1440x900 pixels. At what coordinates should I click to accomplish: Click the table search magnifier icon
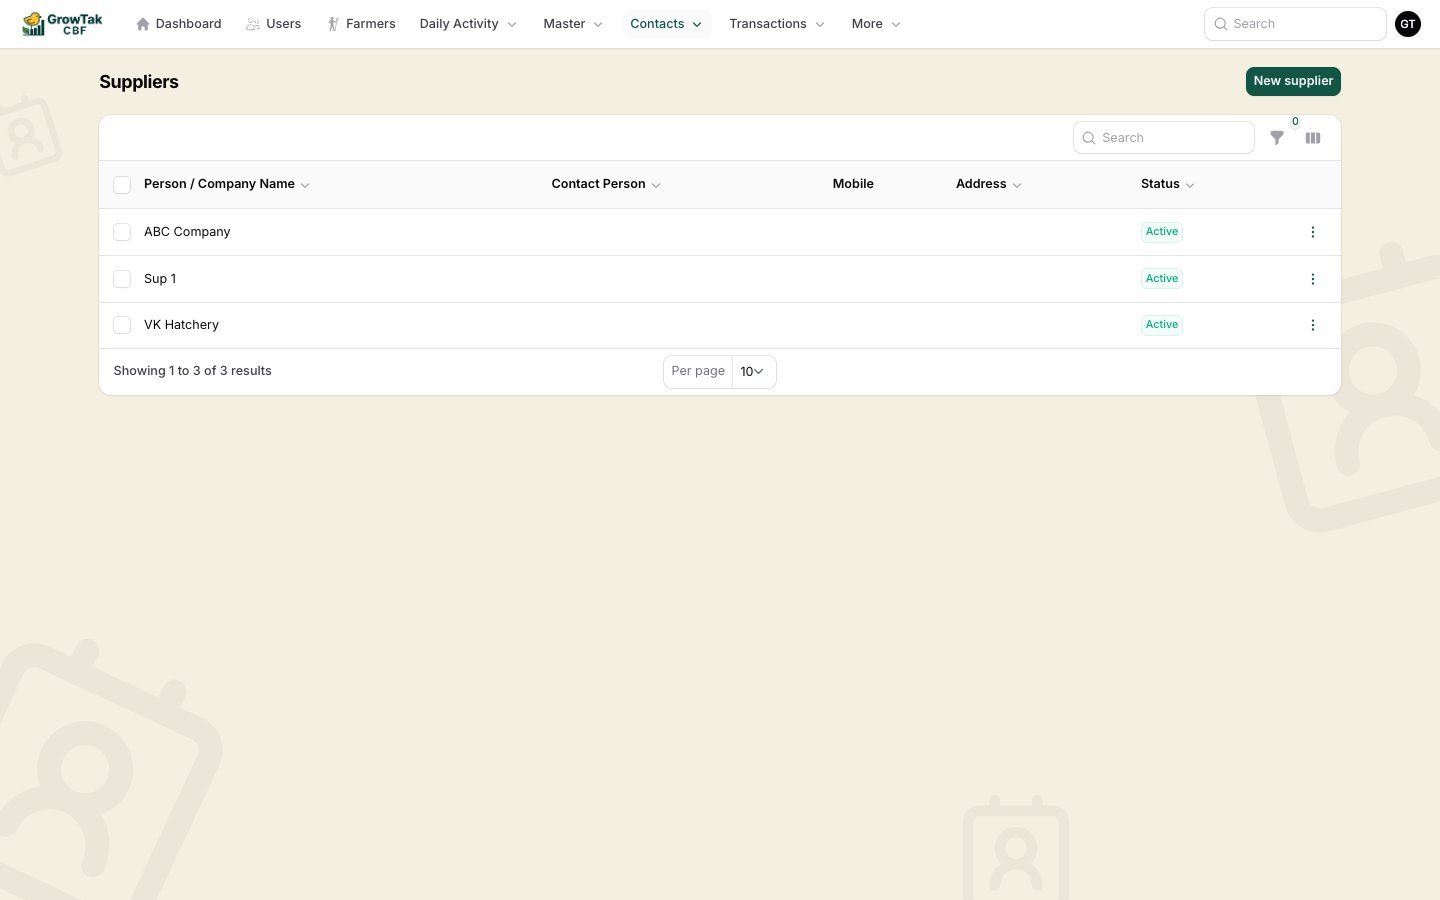click(x=1089, y=138)
